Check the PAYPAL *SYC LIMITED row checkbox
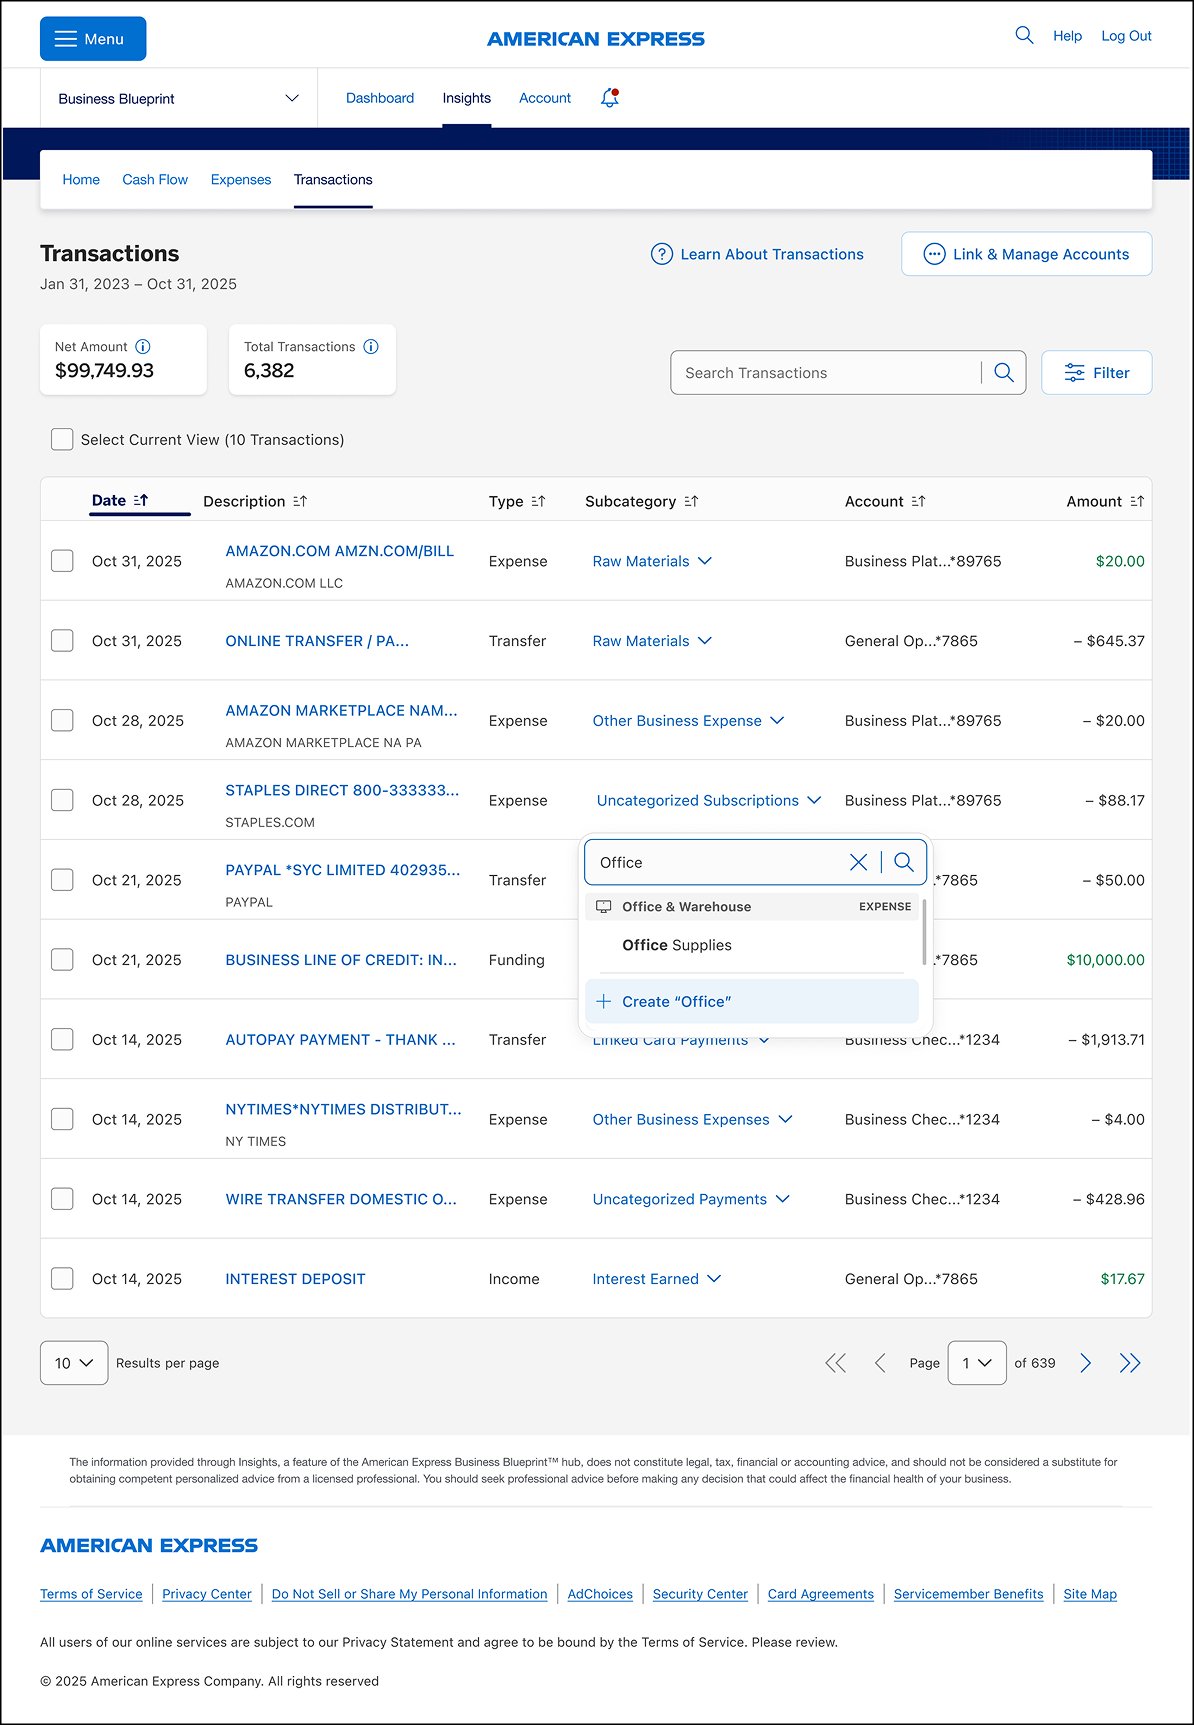The height and width of the screenshot is (1725, 1194). click(x=62, y=879)
